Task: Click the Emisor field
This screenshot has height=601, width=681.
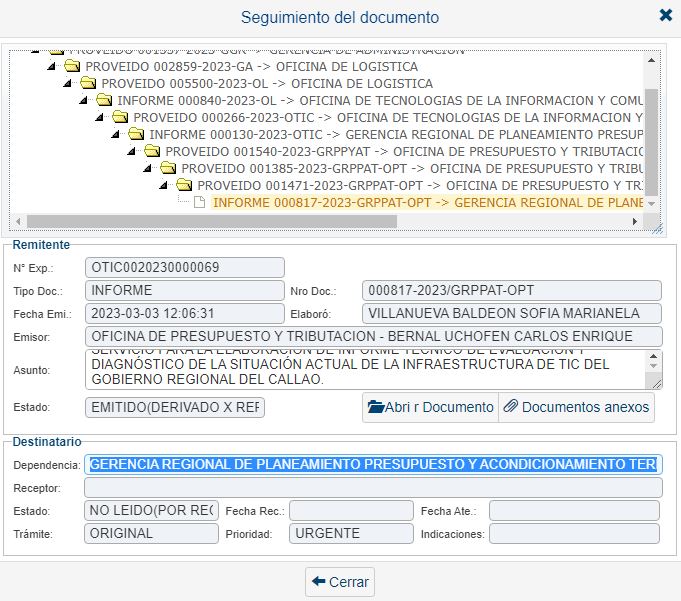Action: [374, 337]
